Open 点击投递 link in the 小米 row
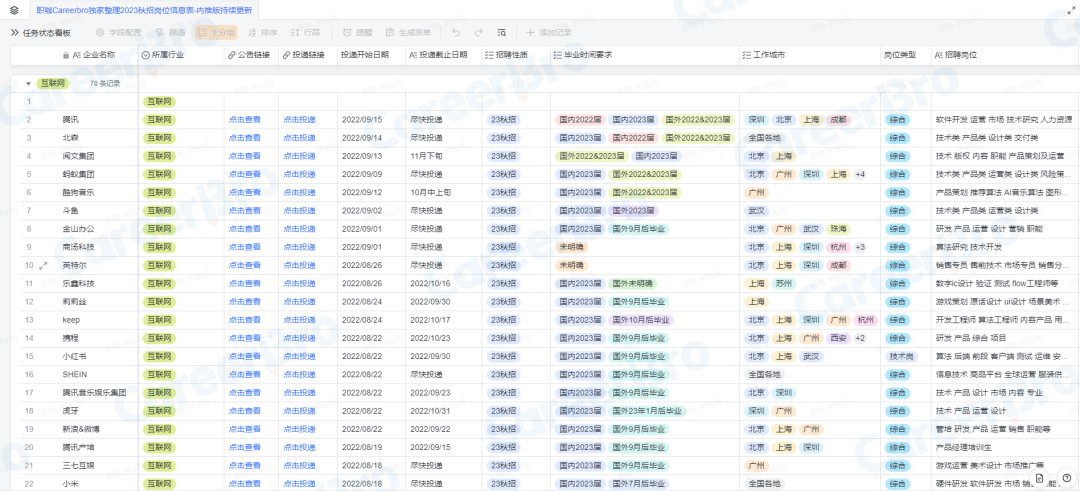The height and width of the screenshot is (491, 1080). click(300, 483)
